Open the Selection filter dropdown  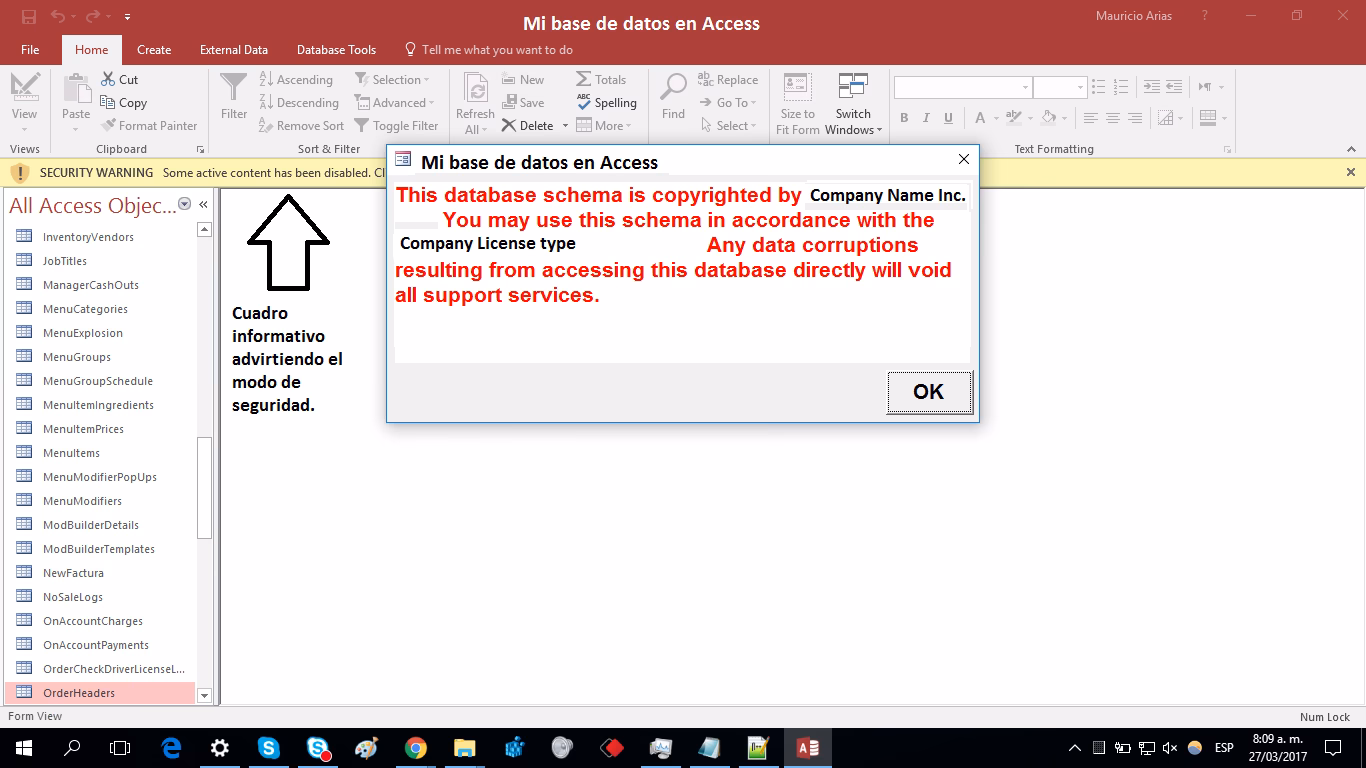pos(392,80)
